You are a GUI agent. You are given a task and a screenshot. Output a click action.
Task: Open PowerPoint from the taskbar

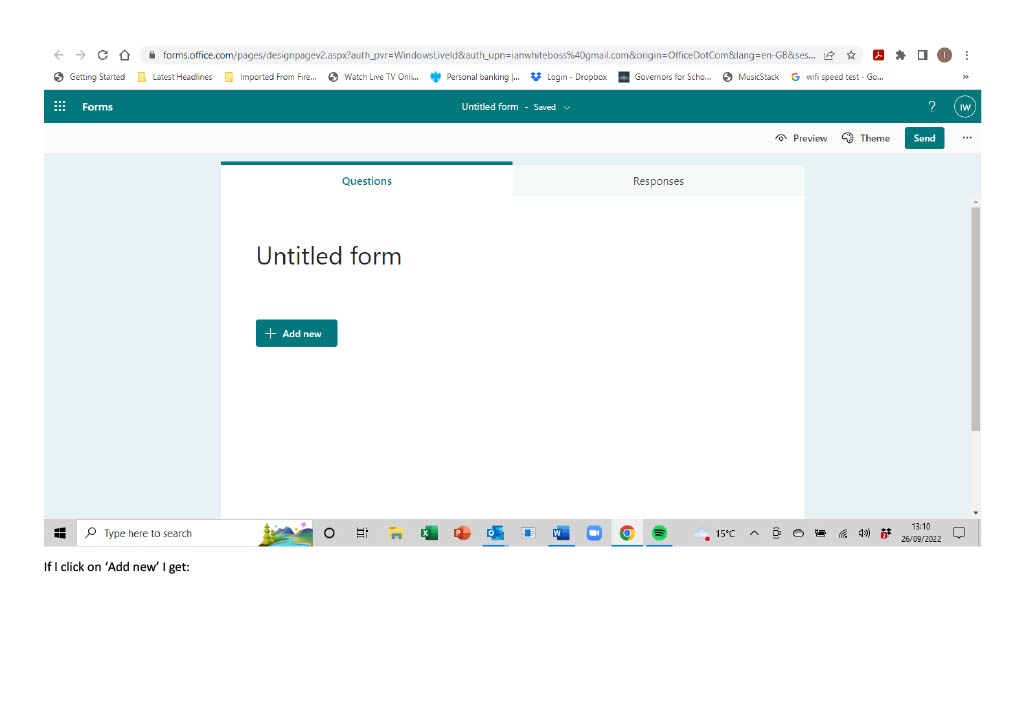(462, 533)
